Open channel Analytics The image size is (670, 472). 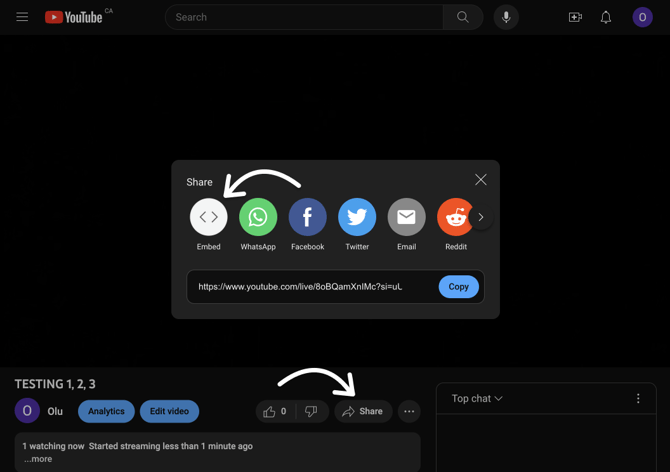[x=106, y=411]
